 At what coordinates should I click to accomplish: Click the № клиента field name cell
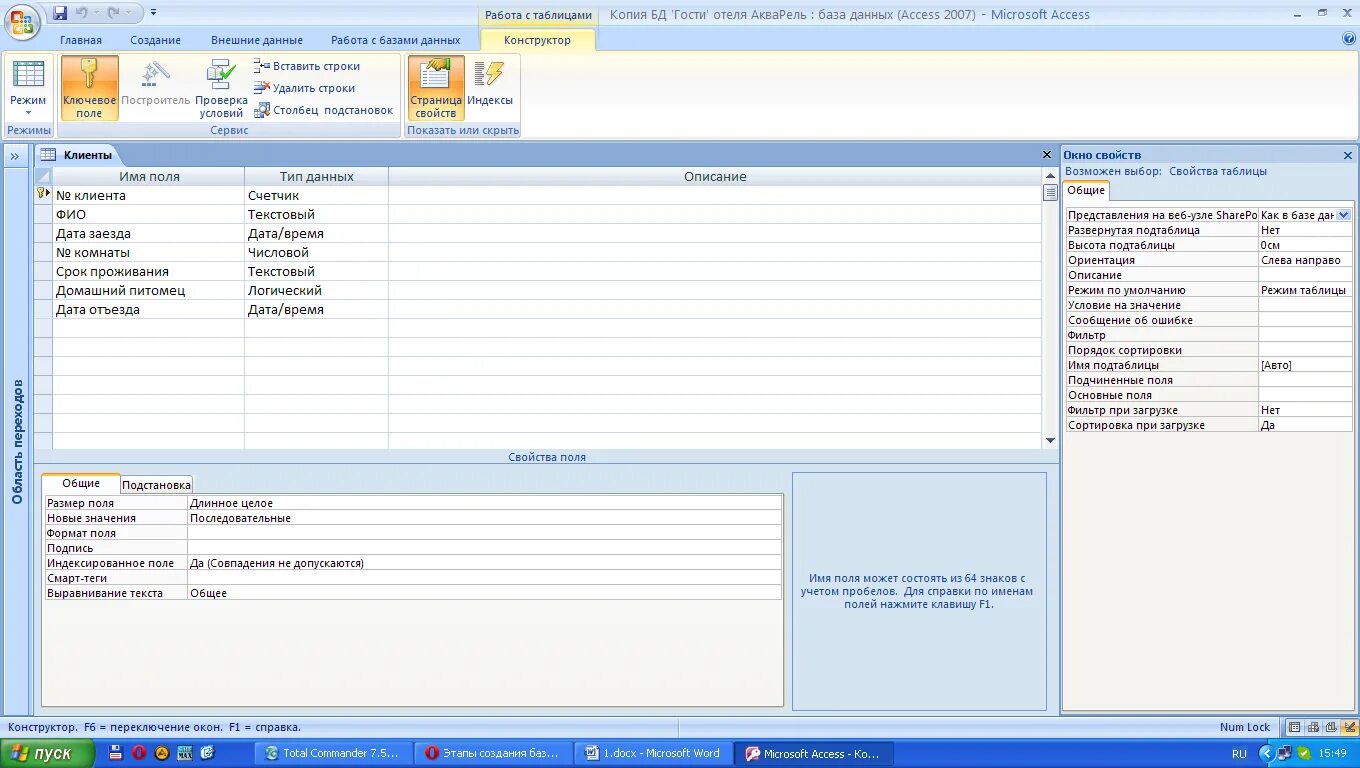click(x=148, y=195)
